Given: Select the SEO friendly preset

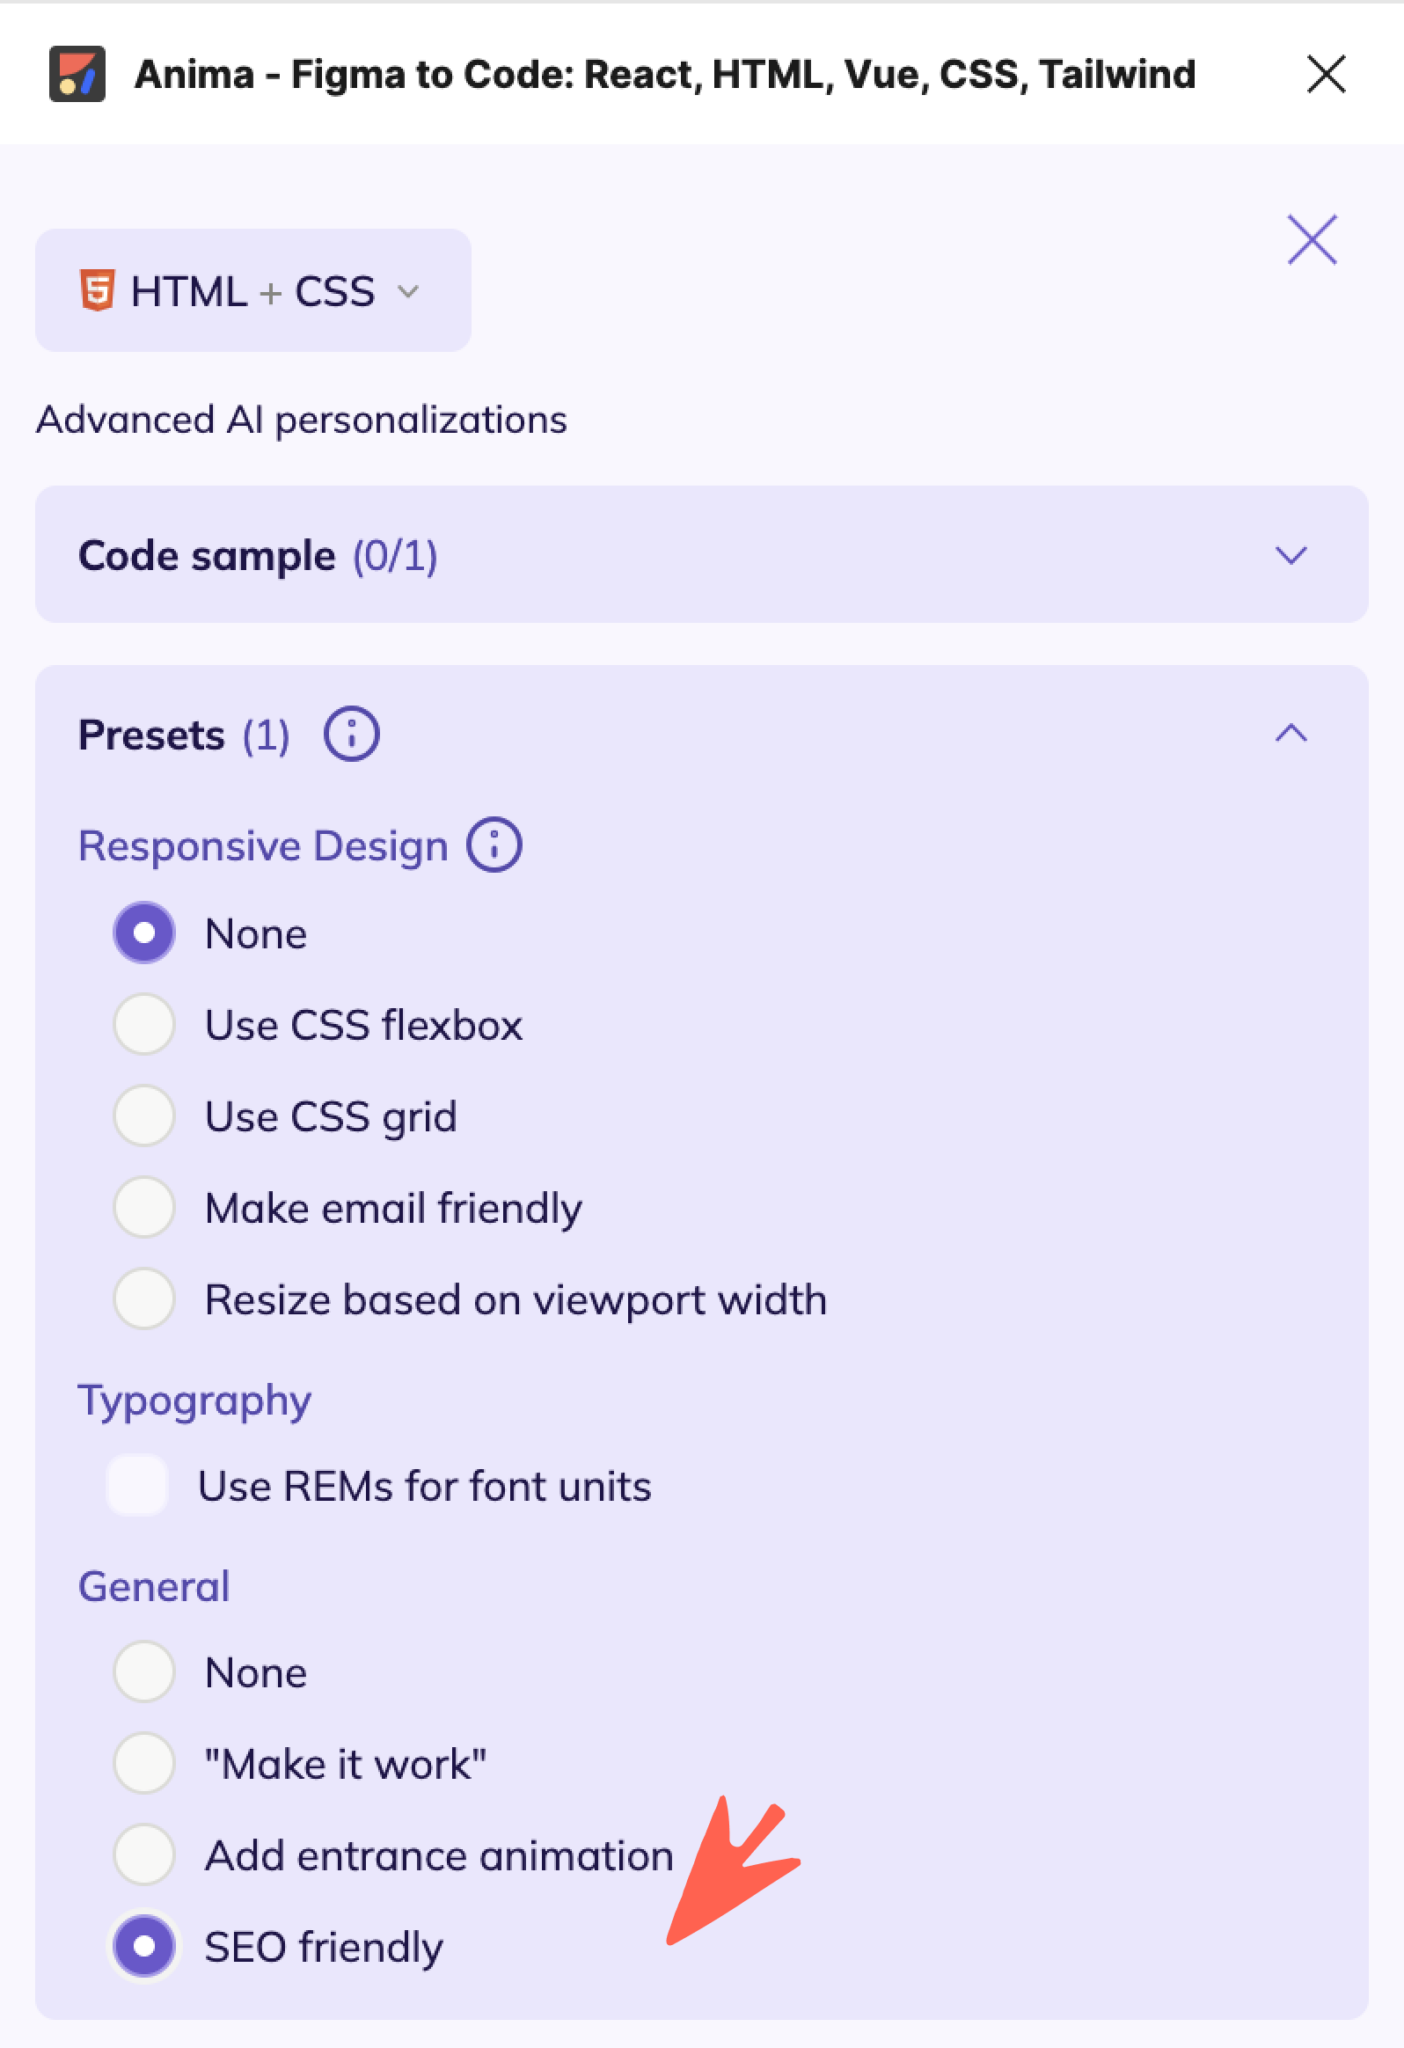Looking at the screenshot, I should coord(143,1946).
